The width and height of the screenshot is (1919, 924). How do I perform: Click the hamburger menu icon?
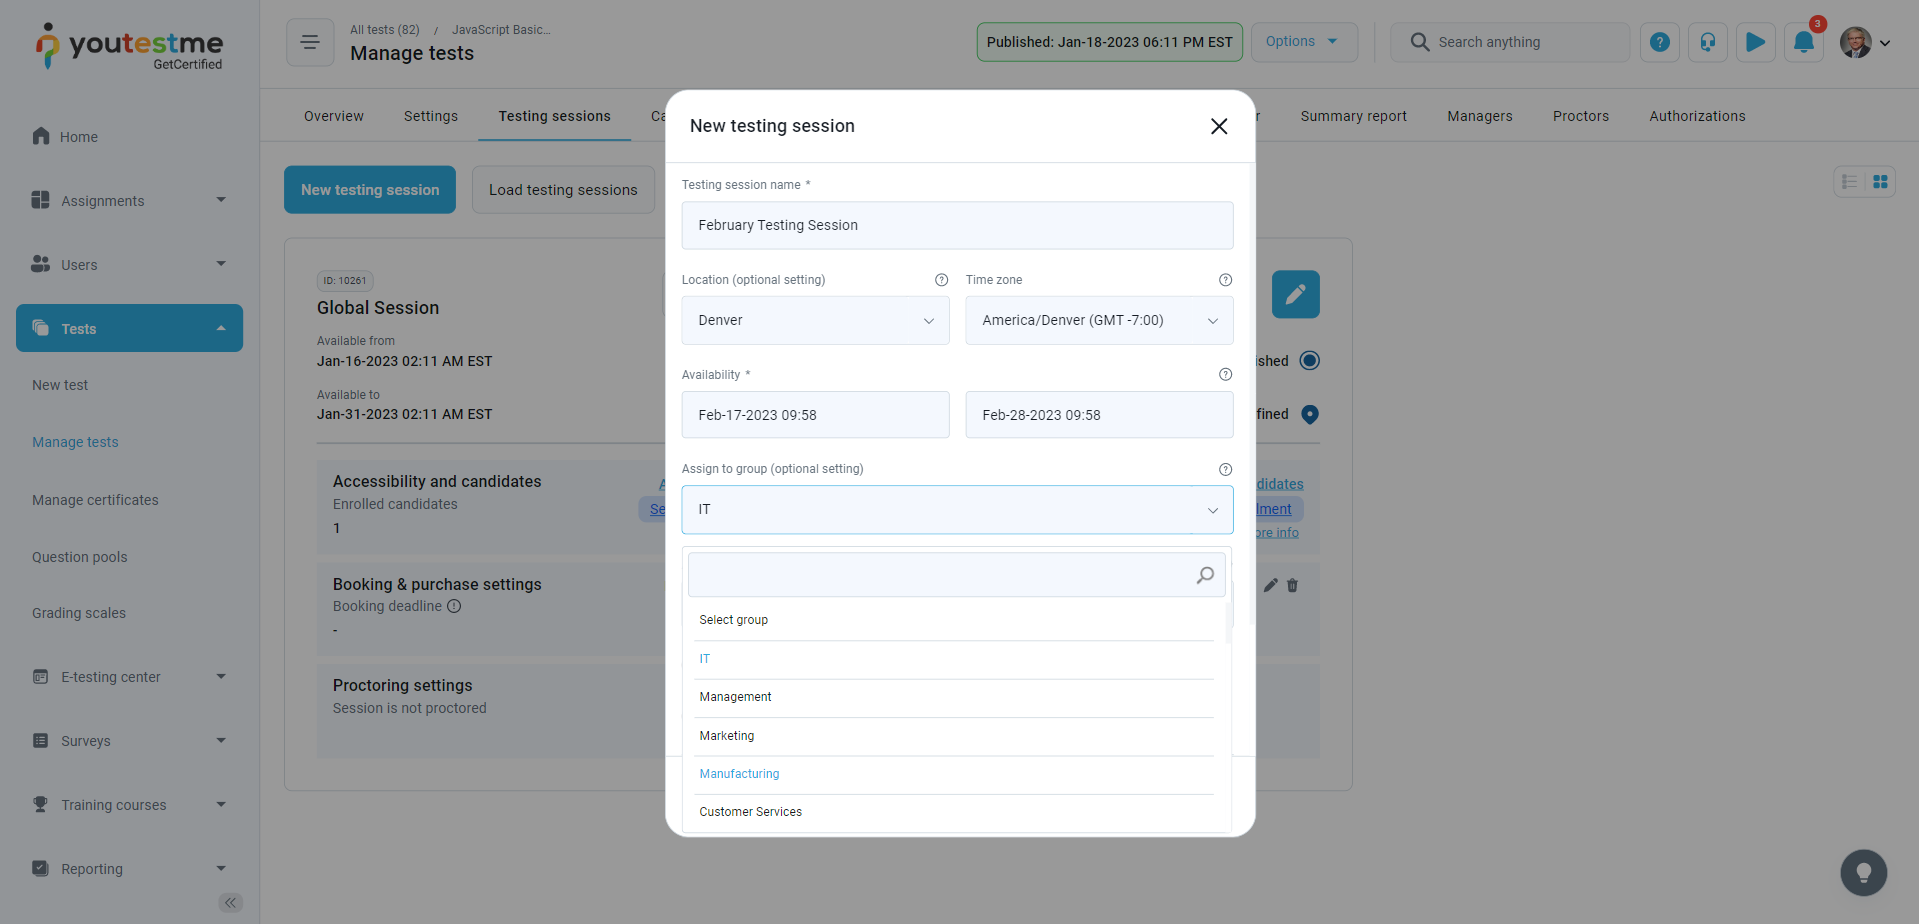click(x=310, y=42)
